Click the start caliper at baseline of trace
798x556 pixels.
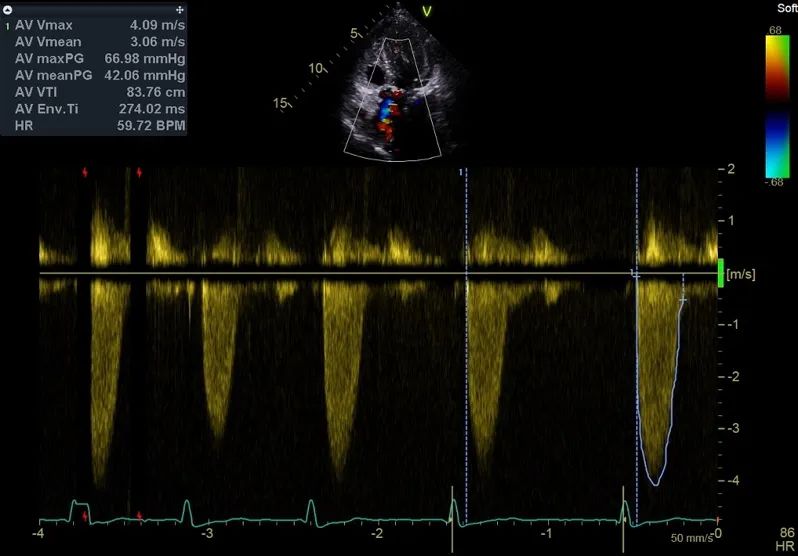point(633,272)
